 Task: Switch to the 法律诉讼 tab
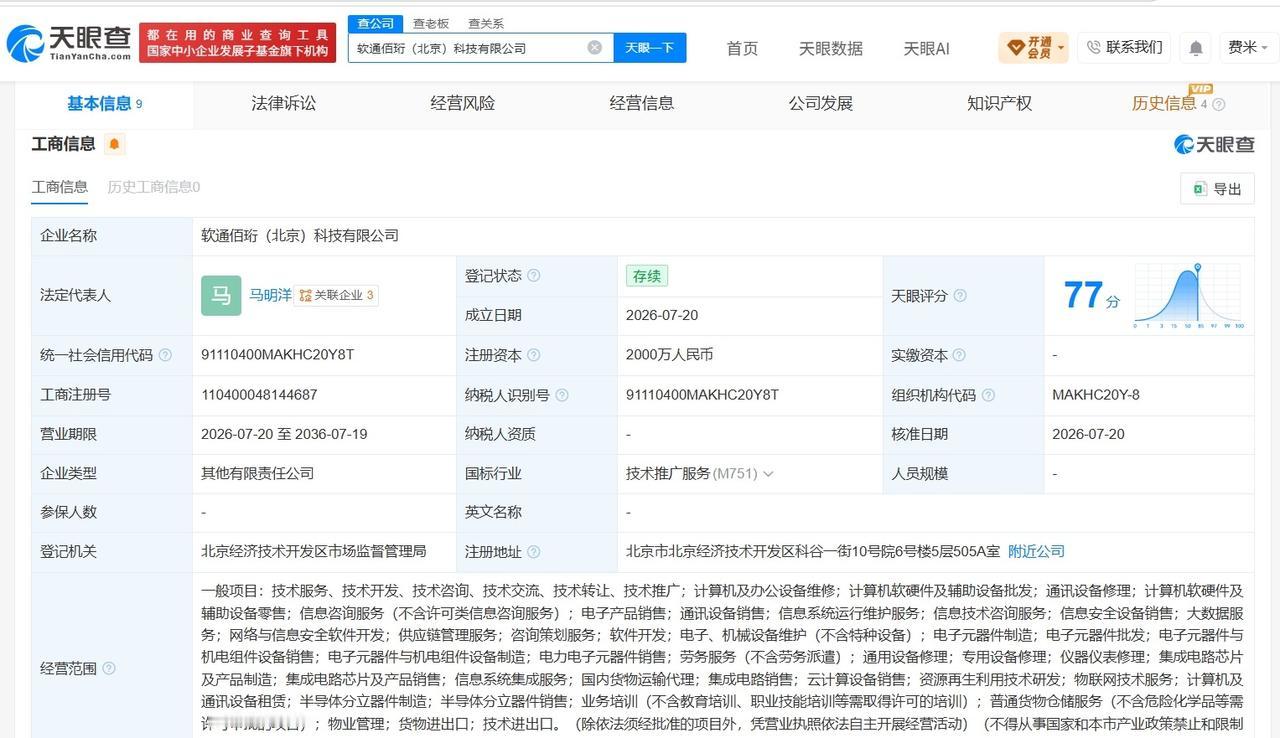pos(283,103)
